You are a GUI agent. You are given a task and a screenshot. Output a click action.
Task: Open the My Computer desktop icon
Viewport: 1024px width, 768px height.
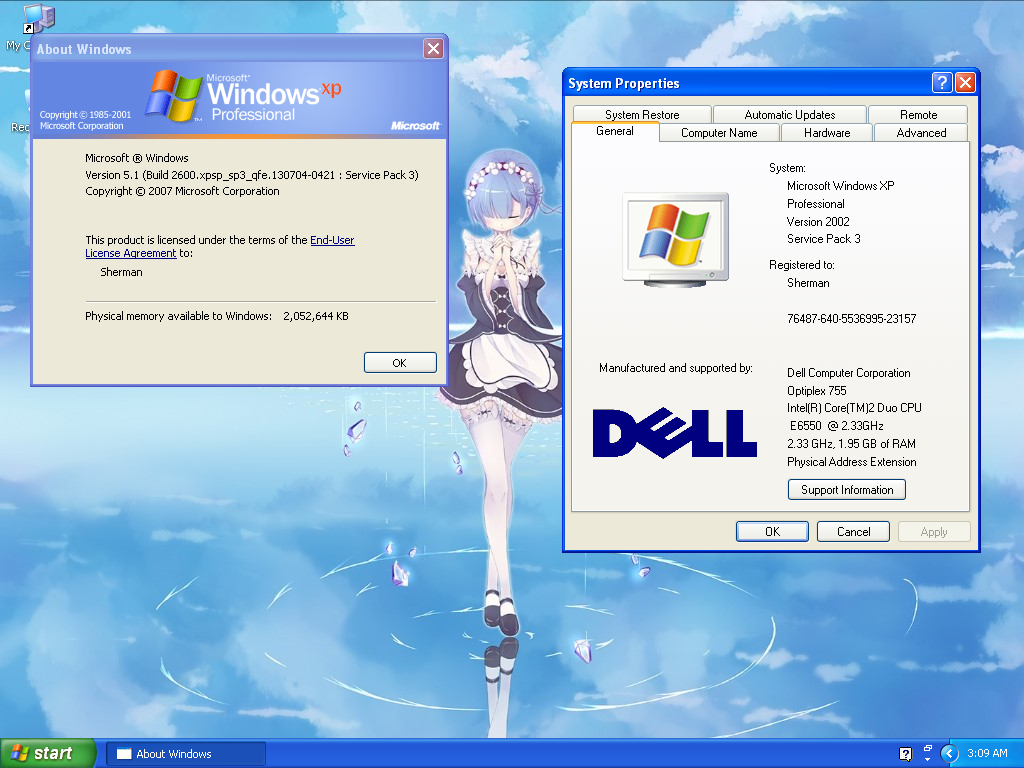pyautogui.click(x=37, y=18)
